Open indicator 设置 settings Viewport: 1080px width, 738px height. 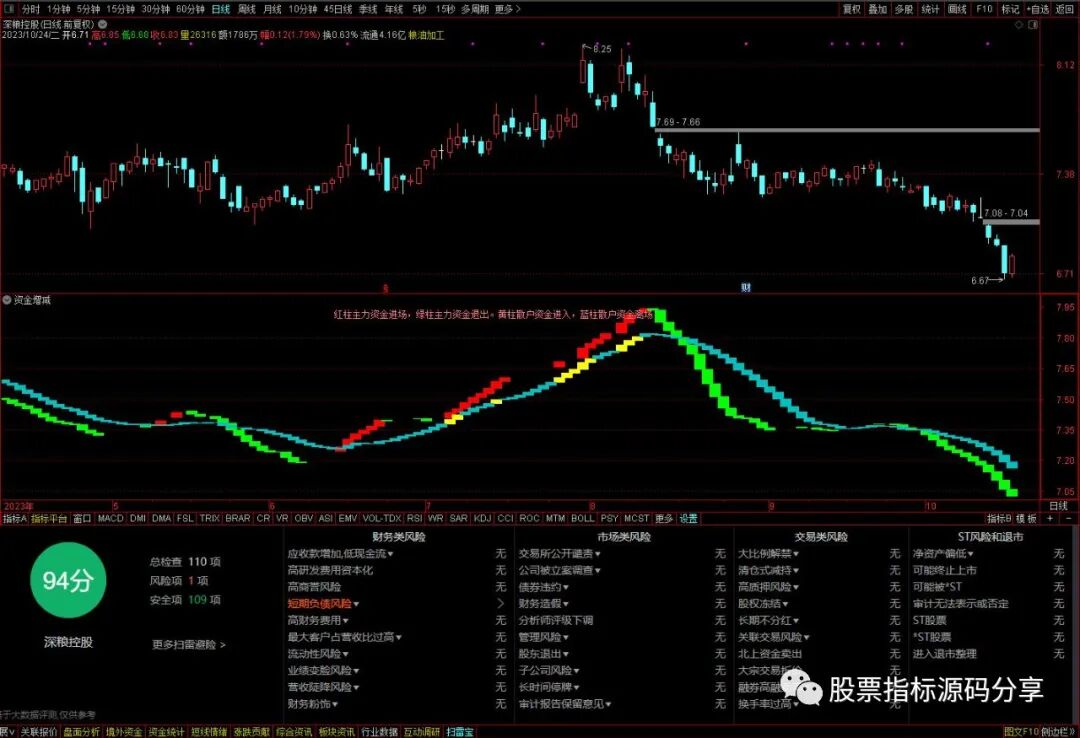(x=688, y=518)
